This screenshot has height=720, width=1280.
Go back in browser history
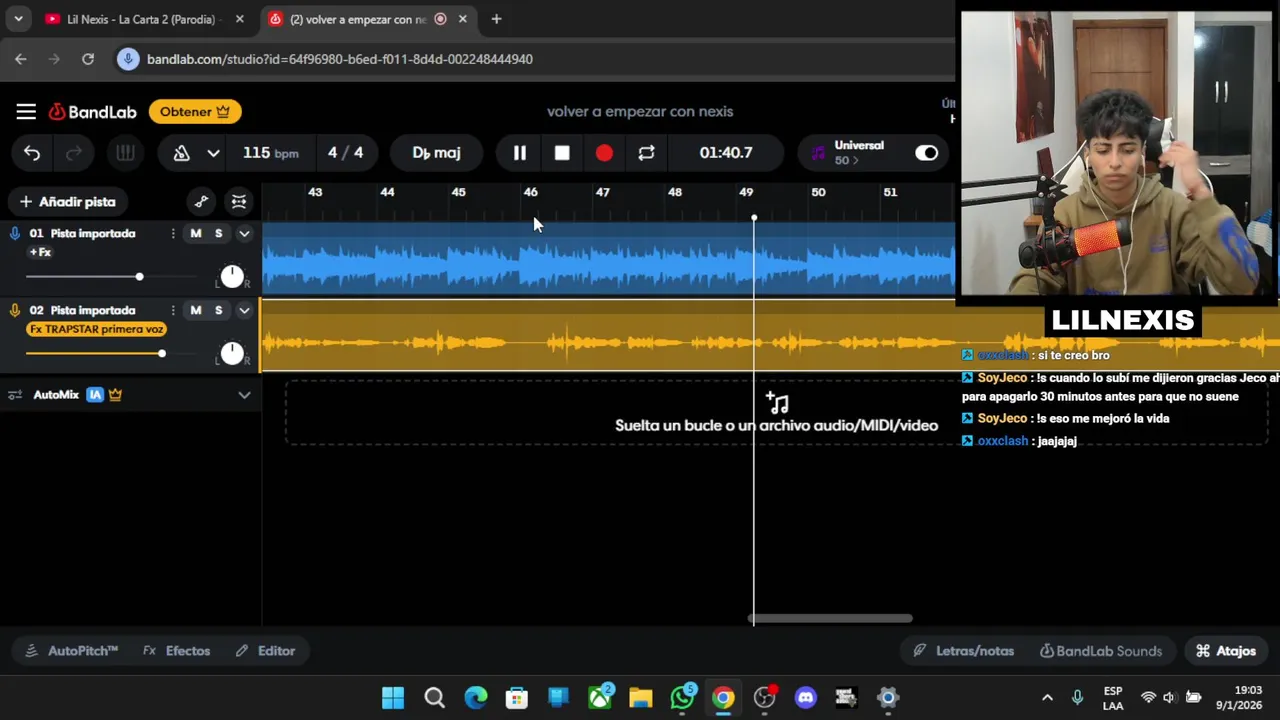point(21,59)
